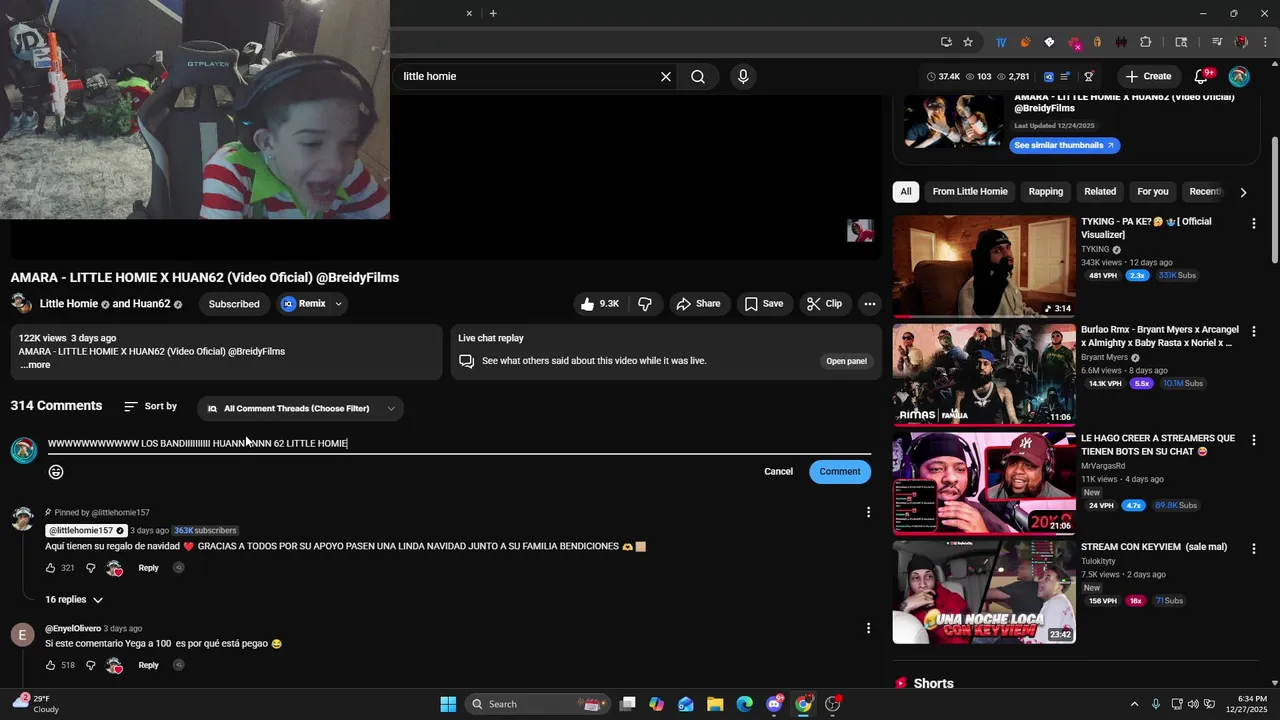
Task: Open menu for STREAM CON KEYVIEW video
Action: (1253, 548)
